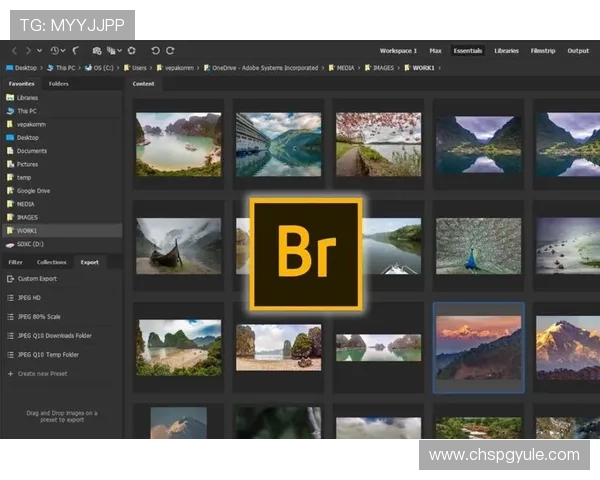The height and width of the screenshot is (480, 600).
Task: Click This PC in the path breadcrumb
Action: click(61, 68)
